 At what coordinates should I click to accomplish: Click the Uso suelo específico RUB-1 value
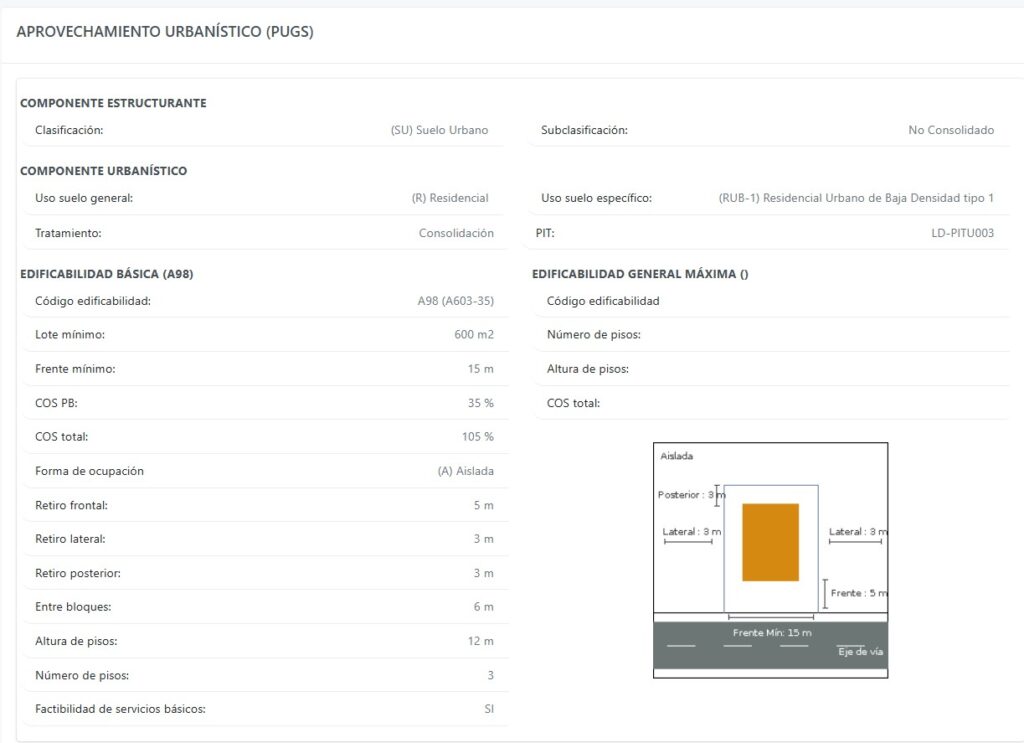(856, 198)
